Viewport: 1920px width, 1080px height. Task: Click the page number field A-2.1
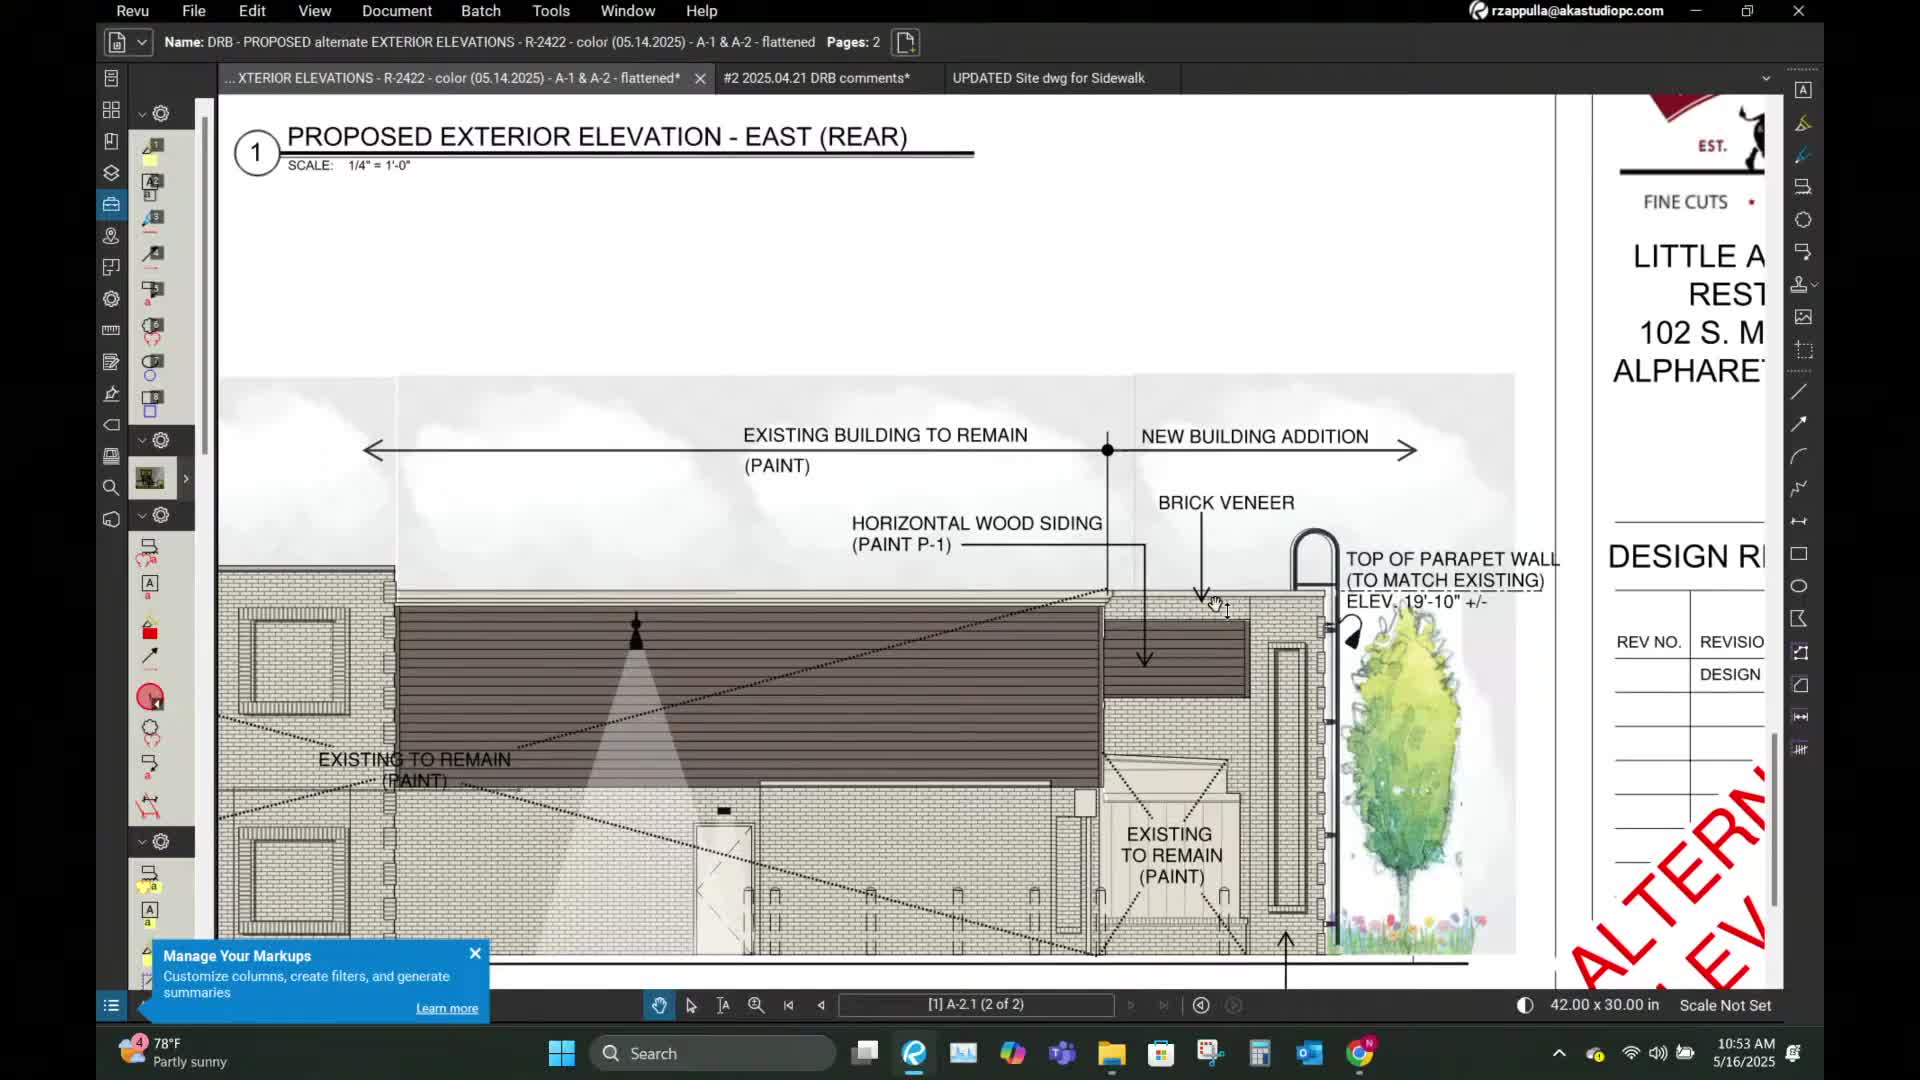pos(976,1005)
